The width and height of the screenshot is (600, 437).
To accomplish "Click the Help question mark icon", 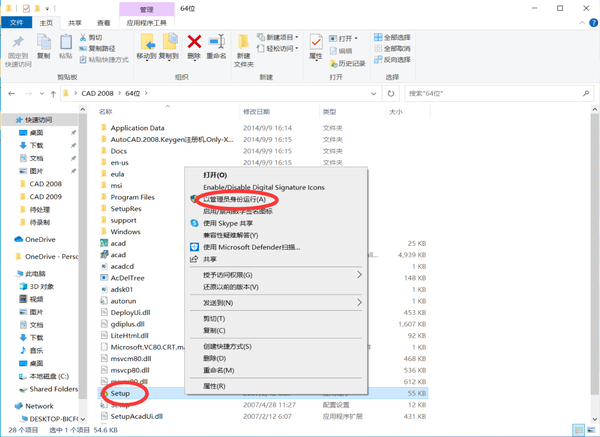I will point(593,23).
